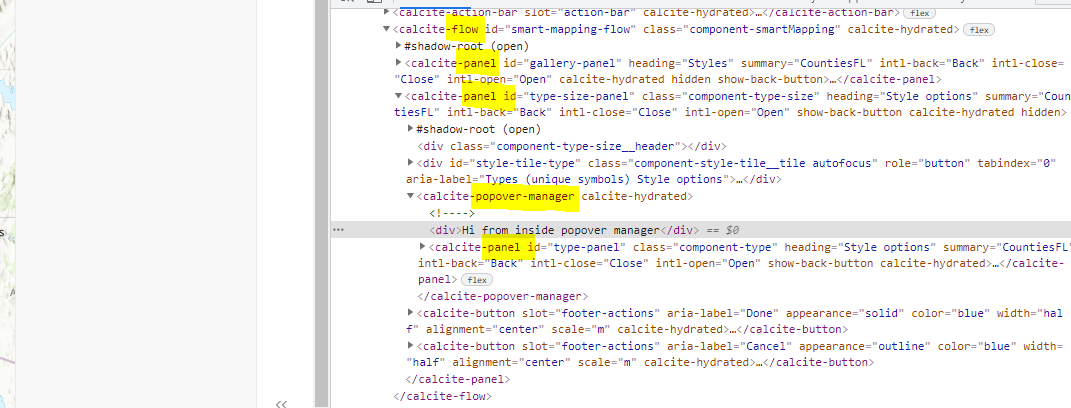Open the three-dot actions for selected row
This screenshot has height=408, width=1071.
click(338, 230)
